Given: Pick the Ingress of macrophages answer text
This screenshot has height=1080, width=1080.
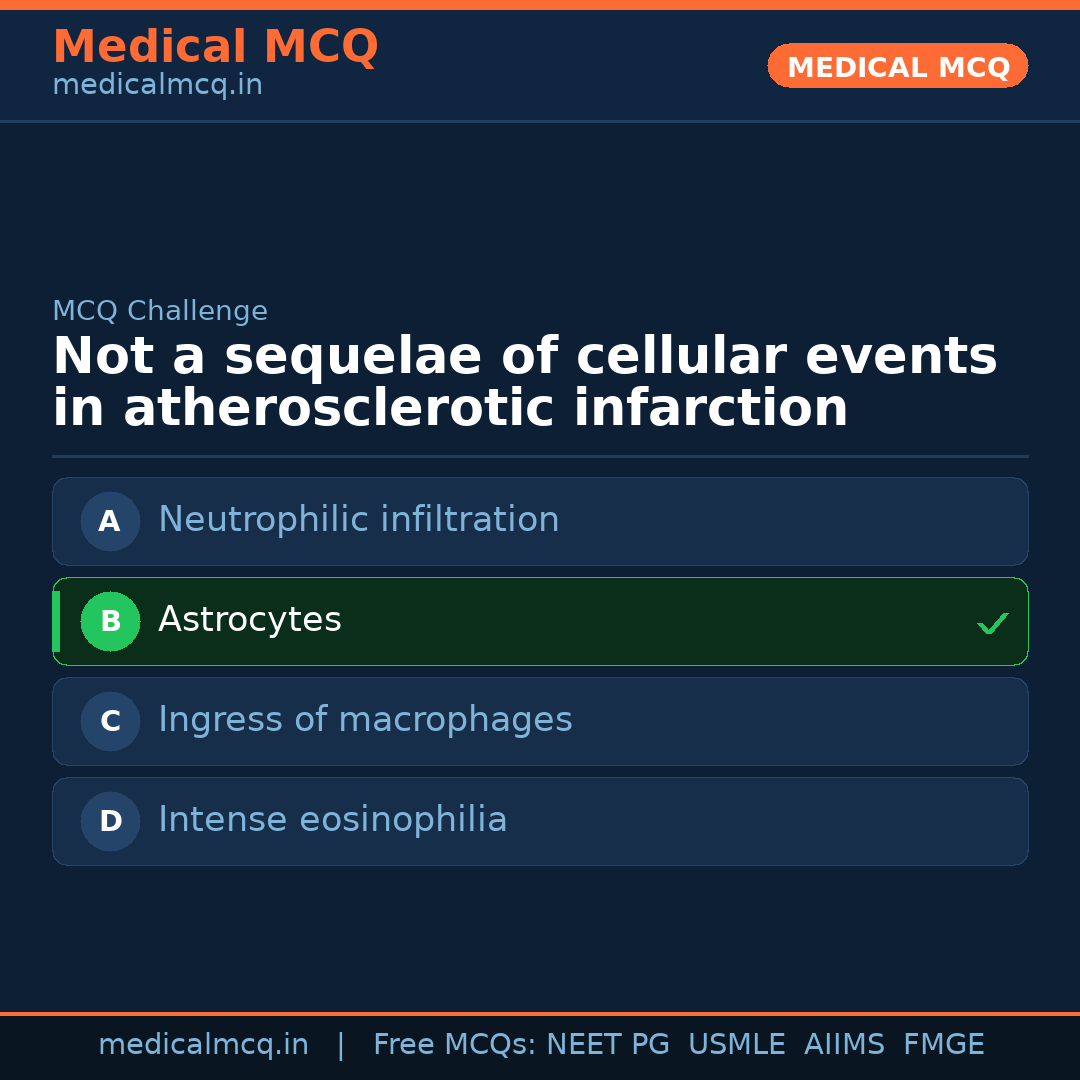Looking at the screenshot, I should [365, 720].
